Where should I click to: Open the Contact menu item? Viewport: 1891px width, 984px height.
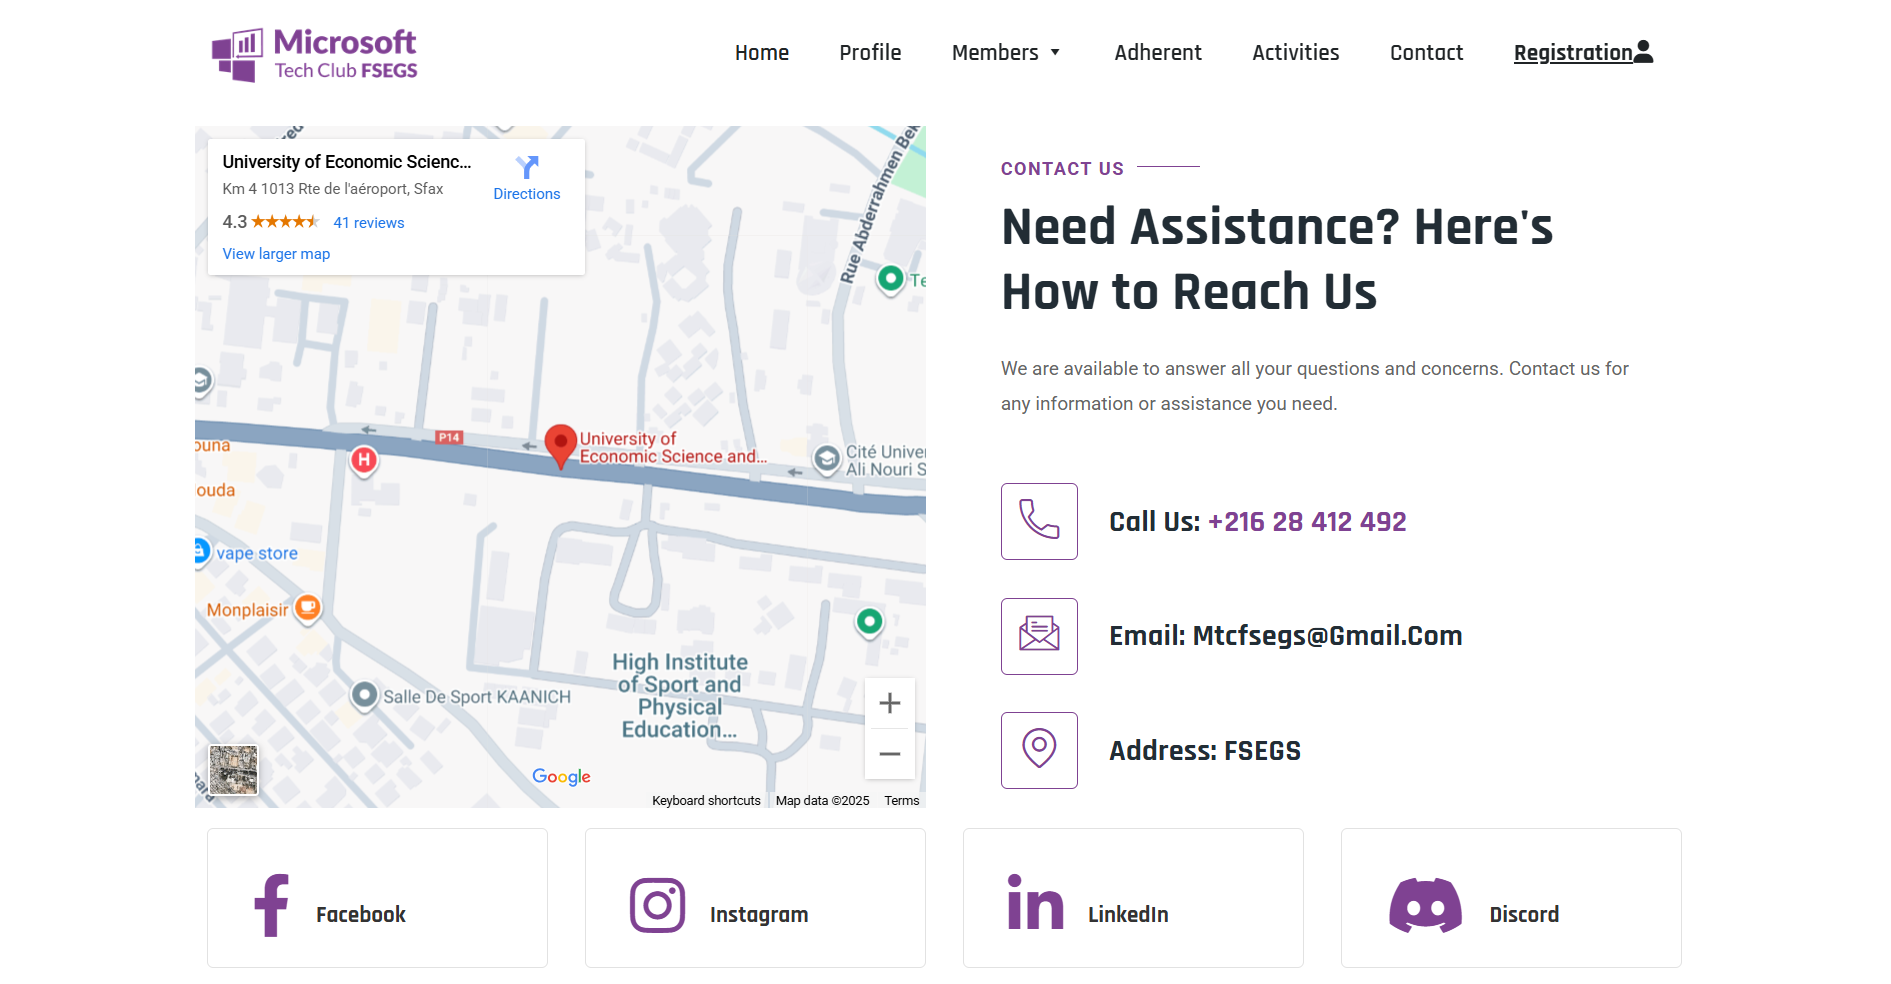[1426, 53]
